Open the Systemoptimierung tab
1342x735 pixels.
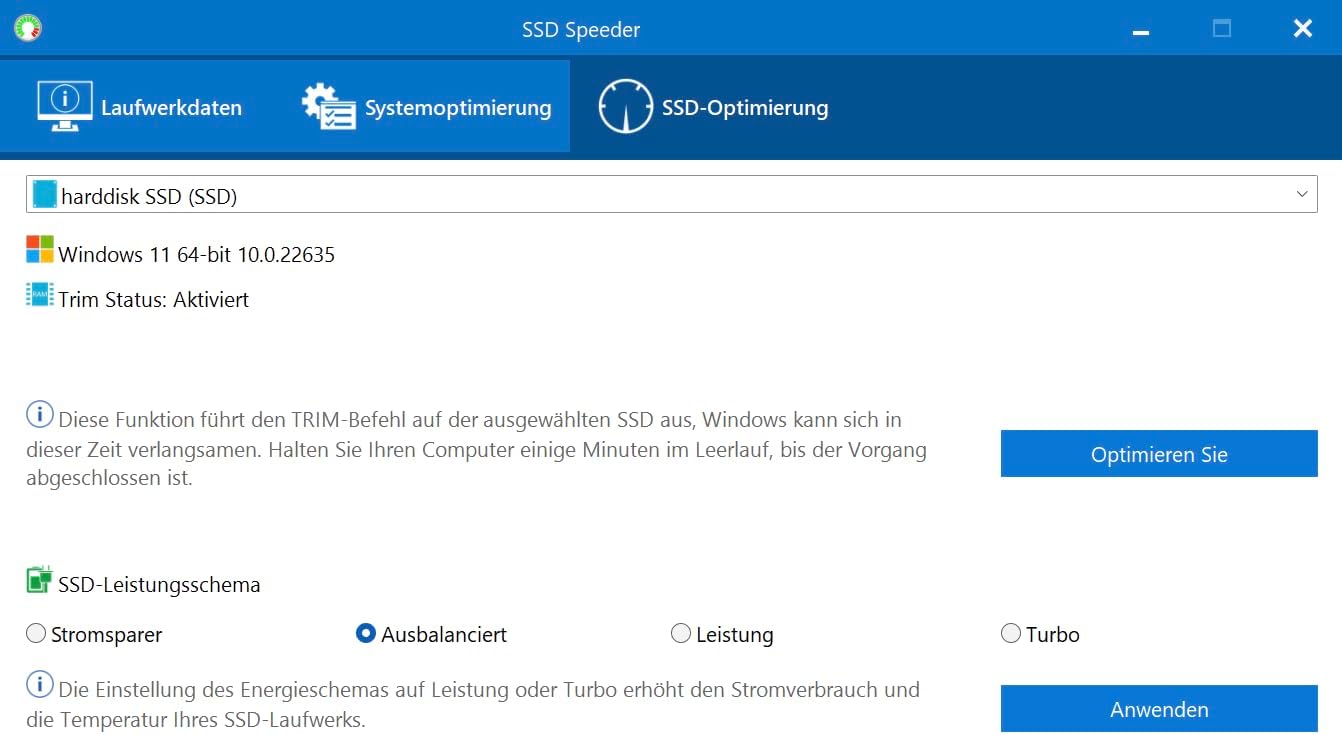point(426,106)
